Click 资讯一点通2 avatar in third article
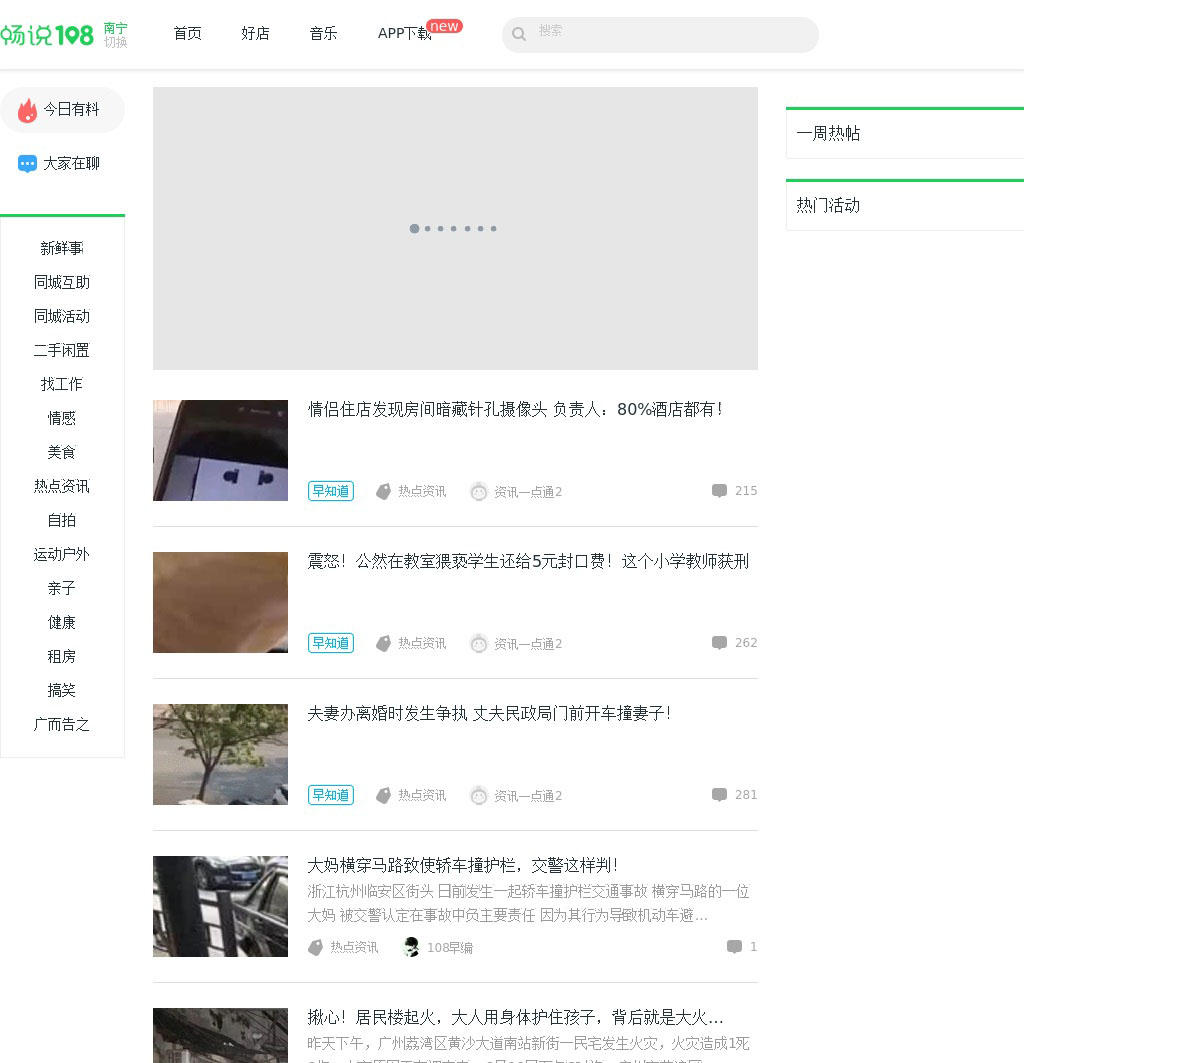The image size is (1200, 1063). pyautogui.click(x=479, y=796)
